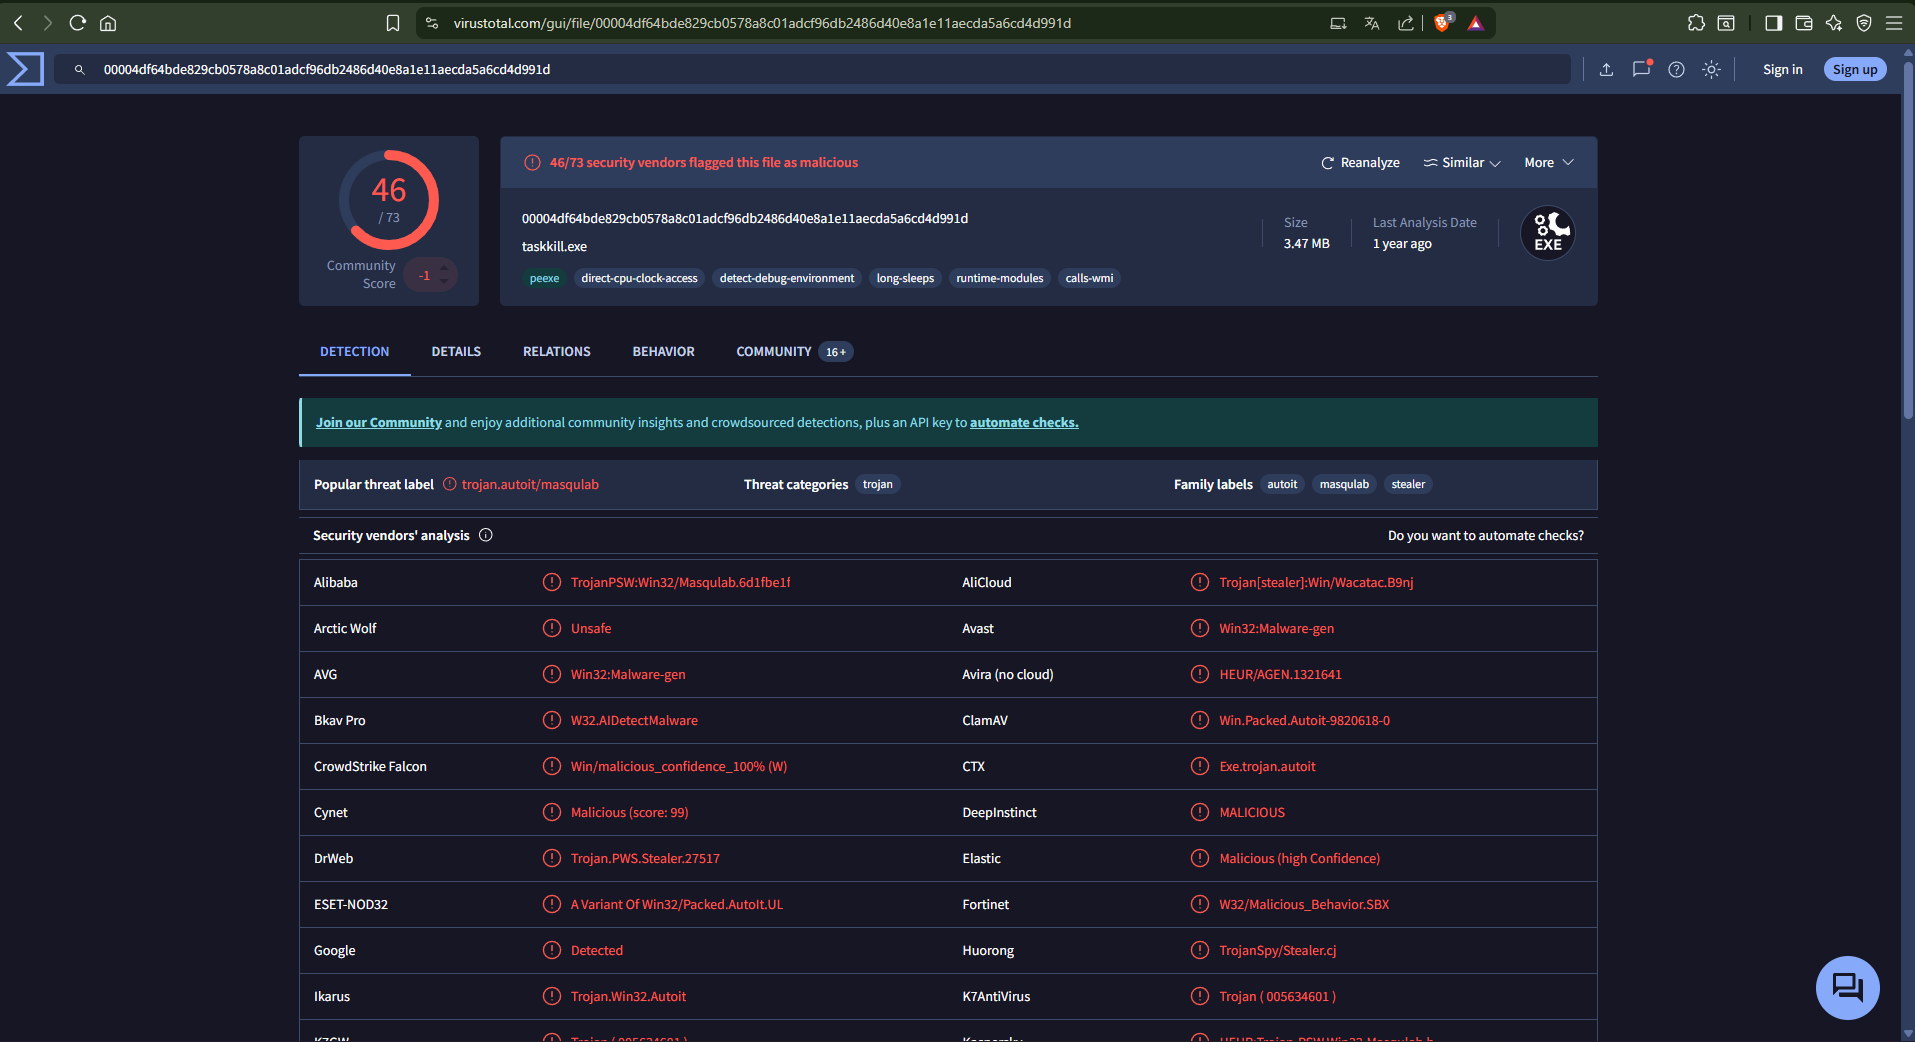Click the Sign up button
The height and width of the screenshot is (1042, 1915).
(1855, 69)
